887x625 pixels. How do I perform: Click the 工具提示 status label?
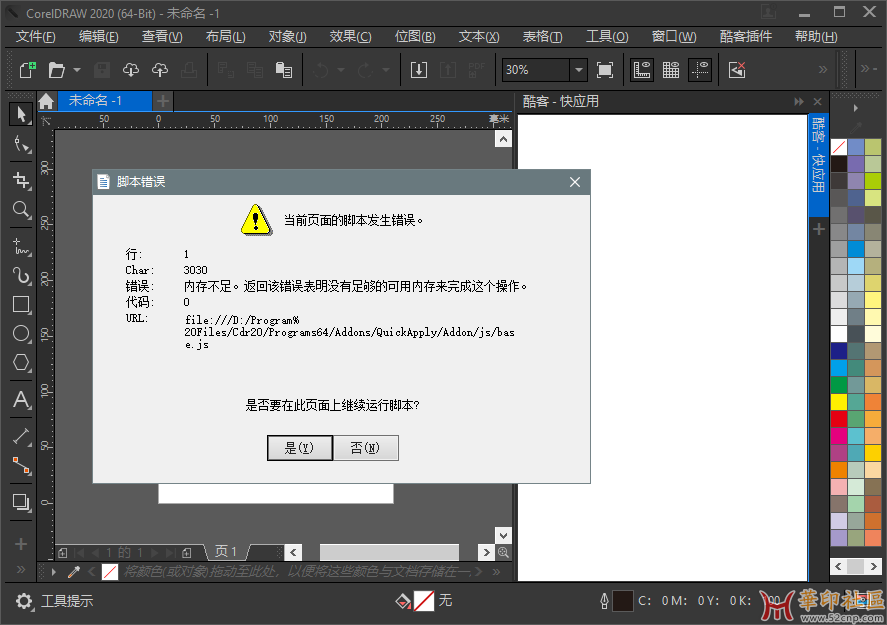pos(67,601)
